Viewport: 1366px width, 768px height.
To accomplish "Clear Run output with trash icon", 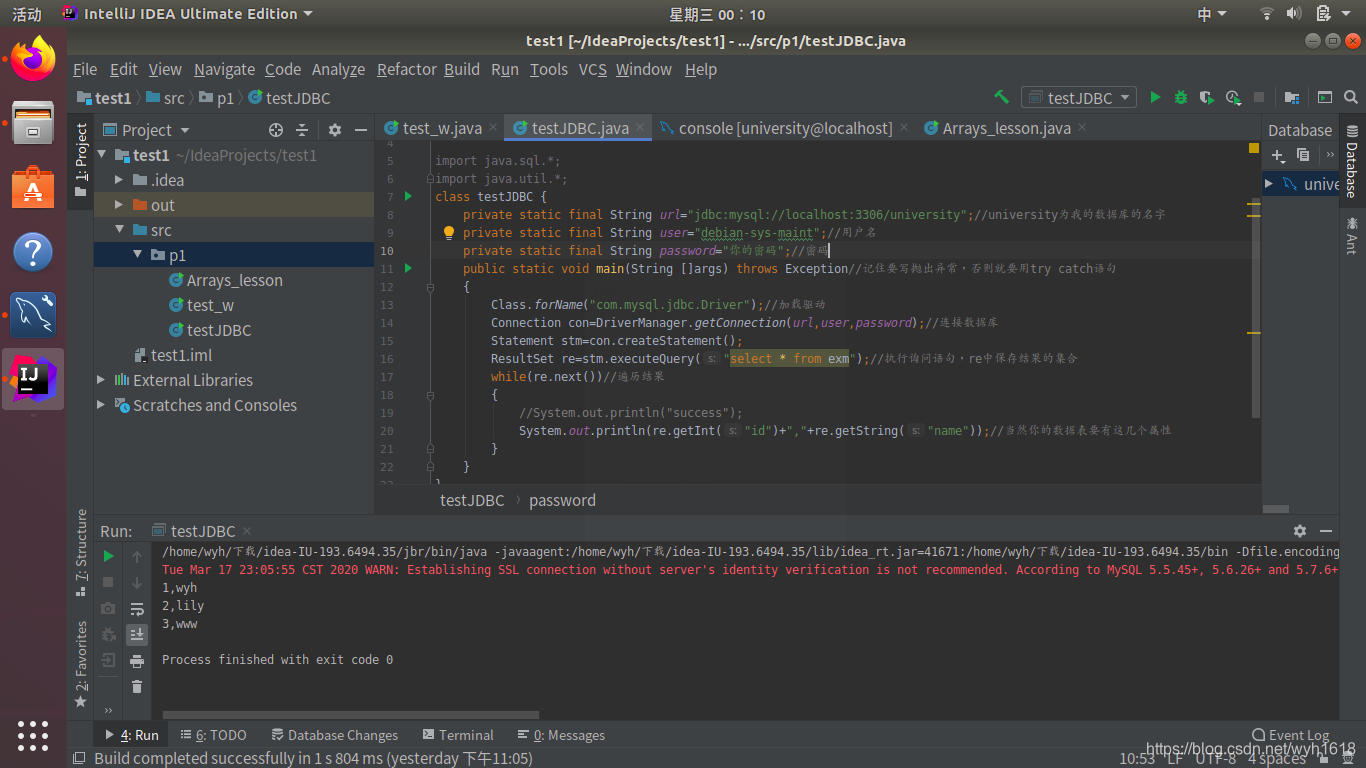I will click(x=137, y=686).
